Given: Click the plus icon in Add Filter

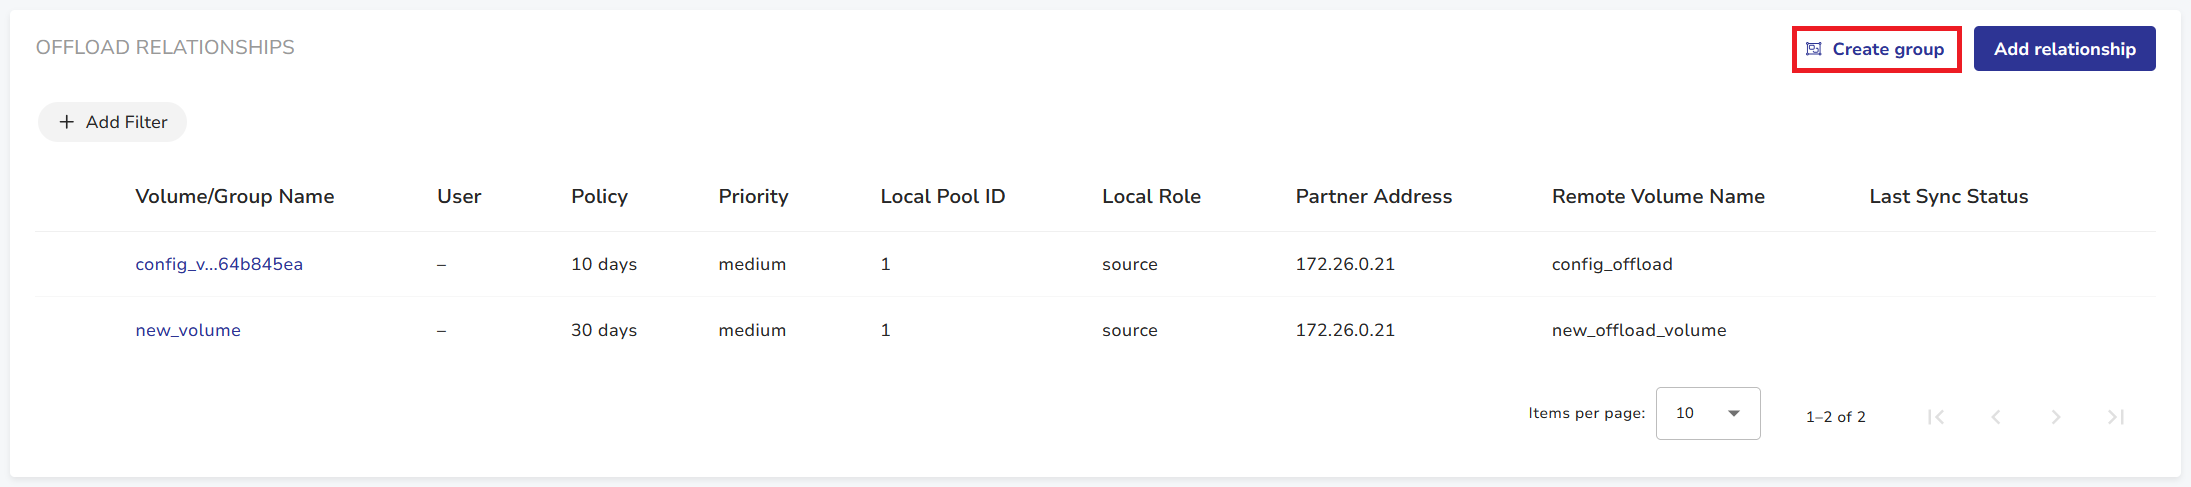Looking at the screenshot, I should (x=67, y=122).
